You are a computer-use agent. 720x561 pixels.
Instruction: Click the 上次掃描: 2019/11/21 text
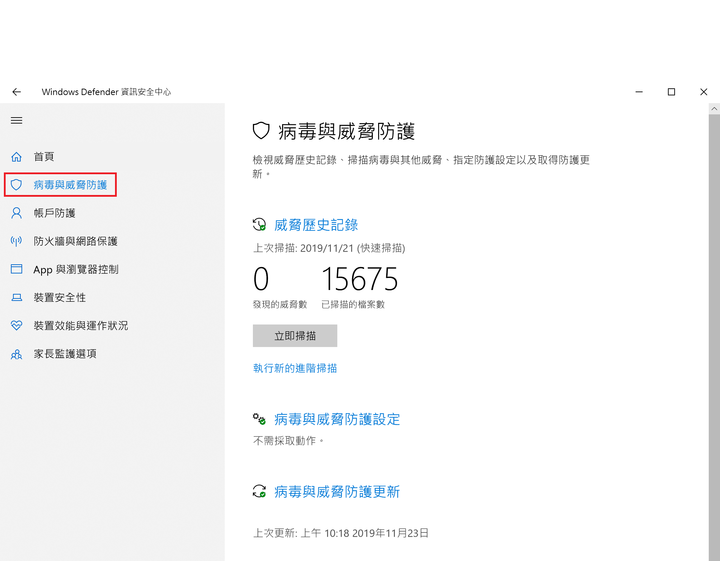coord(329,248)
